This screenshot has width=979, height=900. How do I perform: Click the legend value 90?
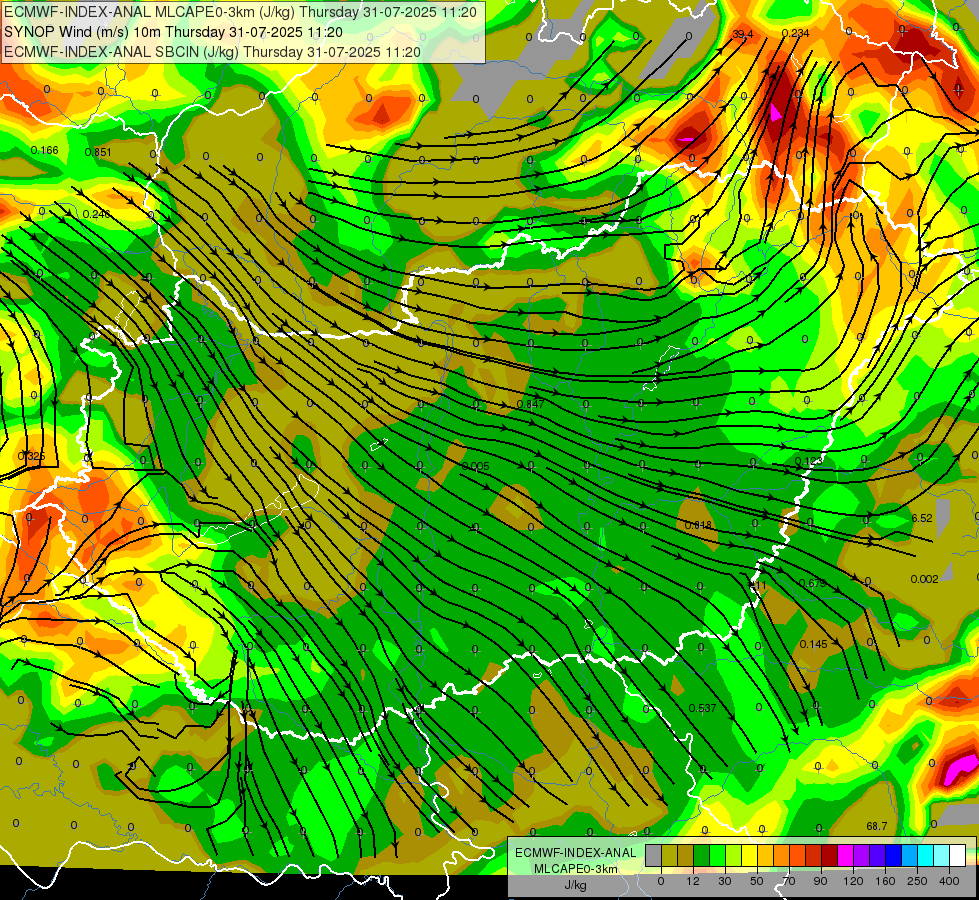(x=820, y=881)
